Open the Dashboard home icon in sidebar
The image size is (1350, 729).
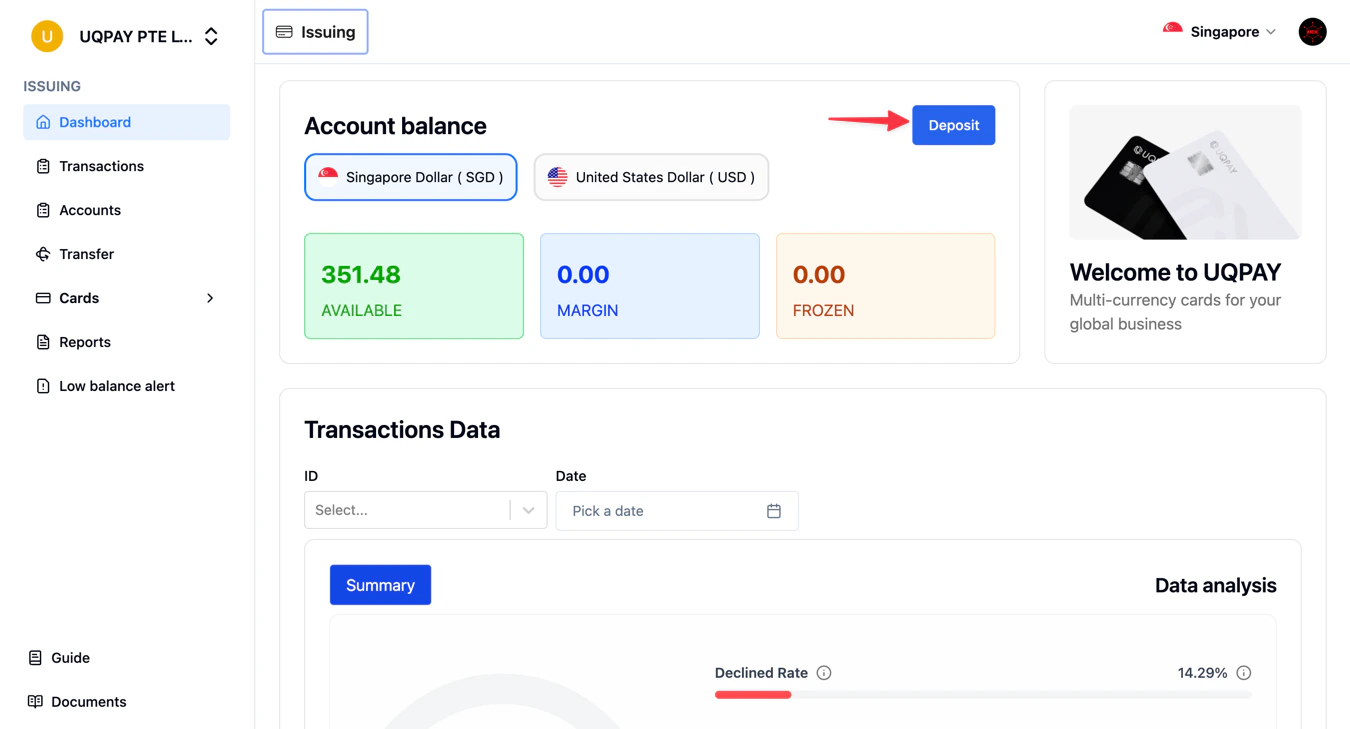(42, 121)
